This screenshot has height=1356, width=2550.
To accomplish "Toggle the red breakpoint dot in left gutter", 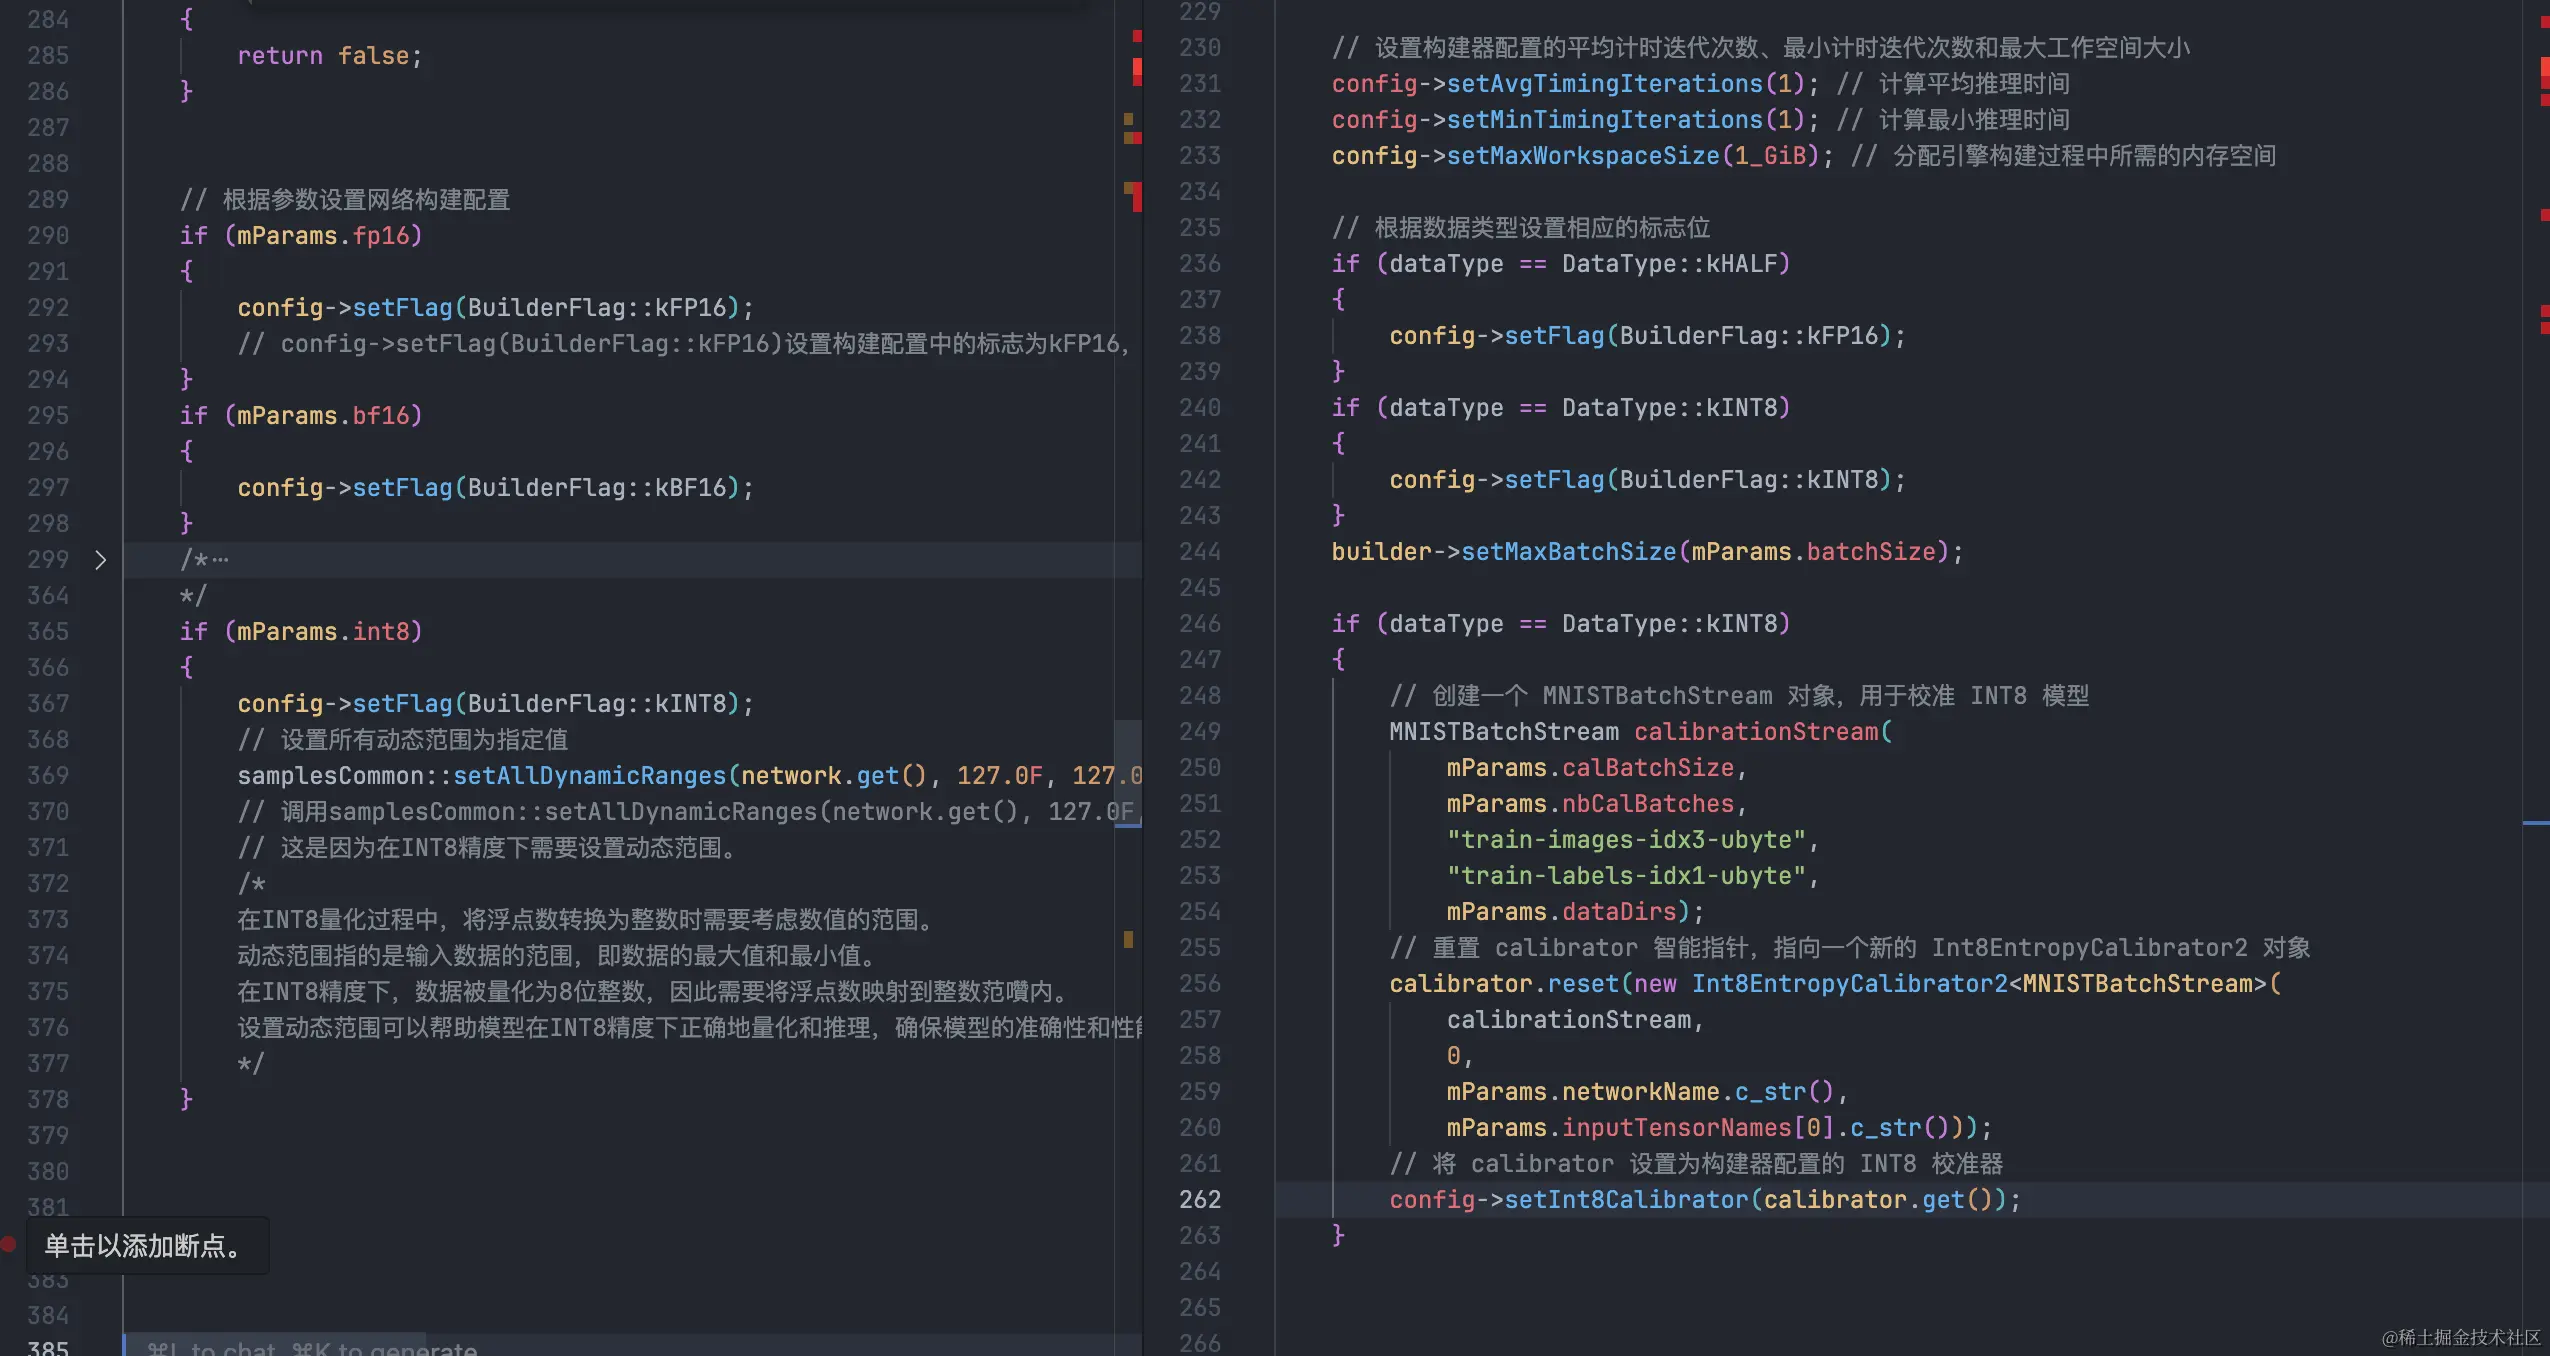I will pos(8,1244).
